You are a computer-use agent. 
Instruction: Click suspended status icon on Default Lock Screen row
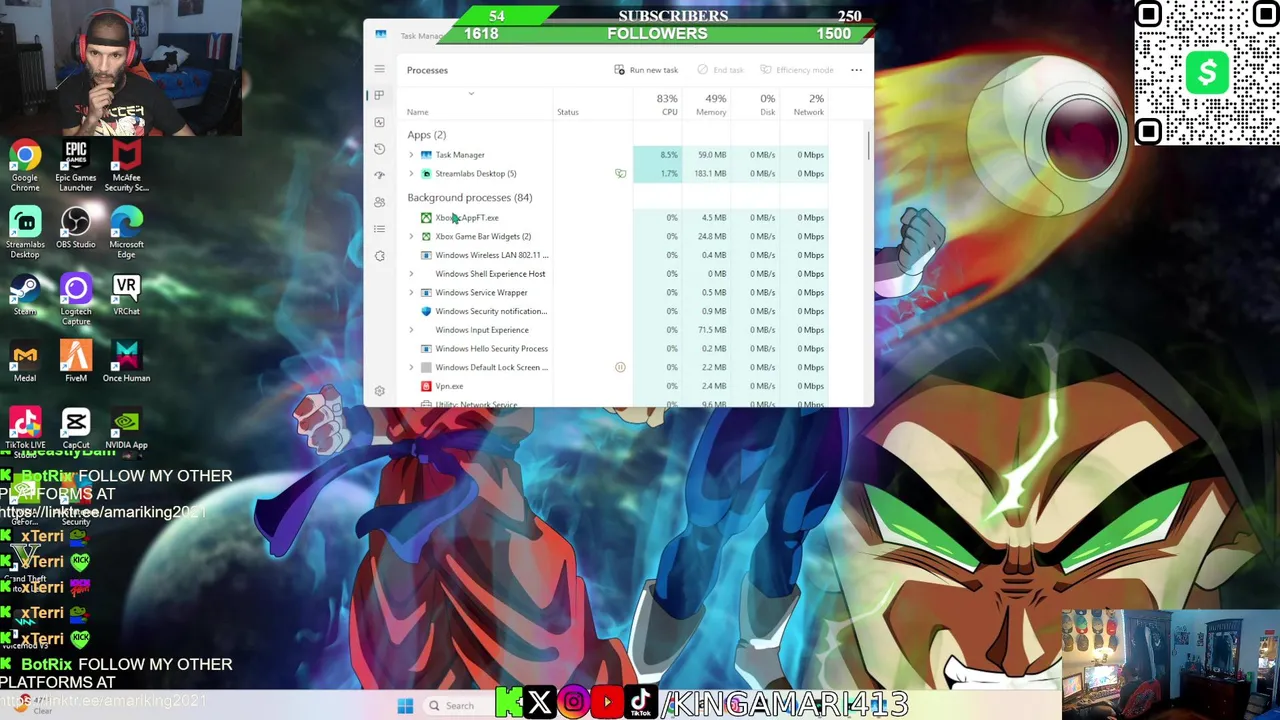click(x=620, y=367)
